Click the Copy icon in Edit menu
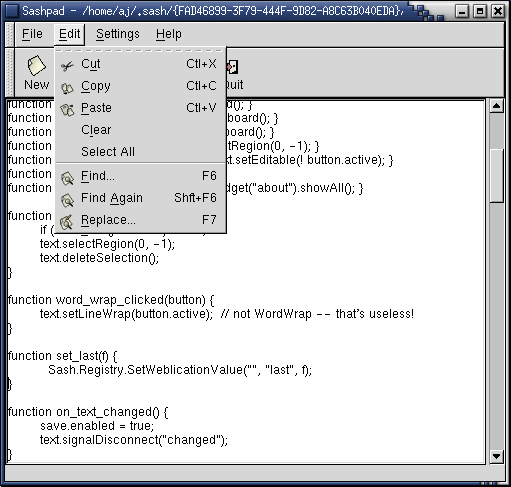Screen dimensions: 511x487 pyautogui.click(x=67, y=88)
